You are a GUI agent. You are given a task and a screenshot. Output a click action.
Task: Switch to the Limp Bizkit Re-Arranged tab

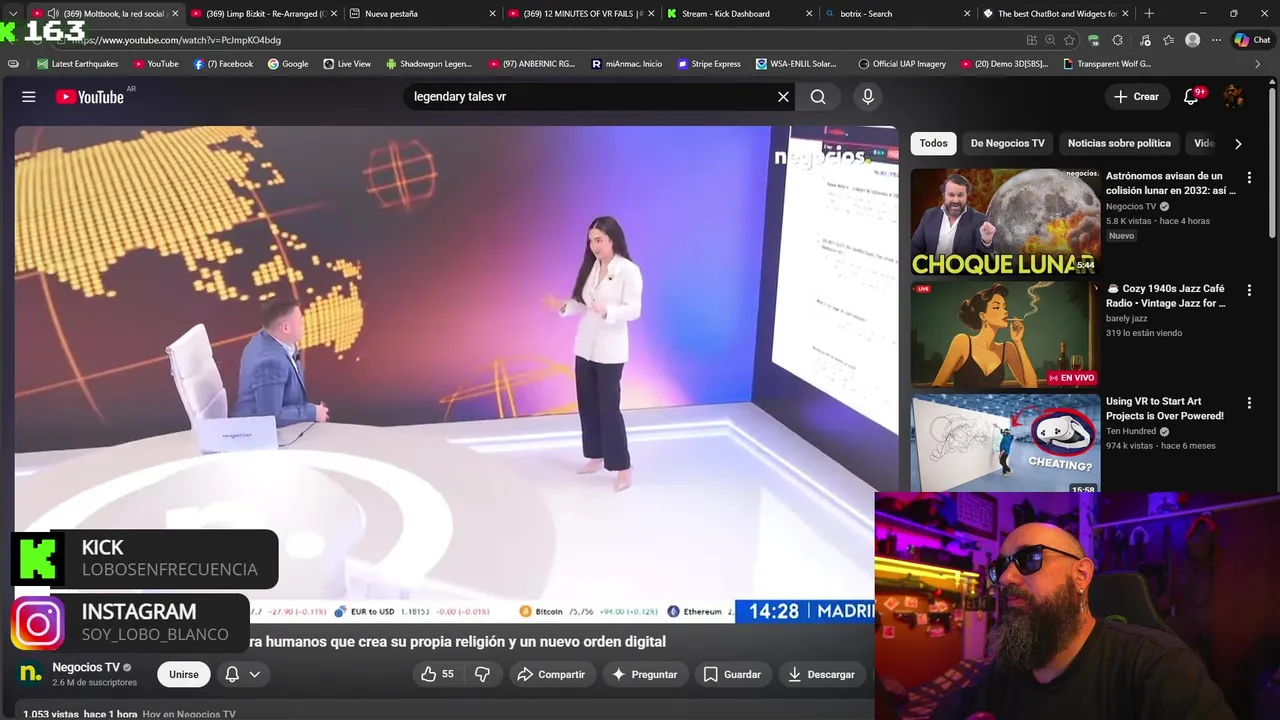tap(265, 13)
